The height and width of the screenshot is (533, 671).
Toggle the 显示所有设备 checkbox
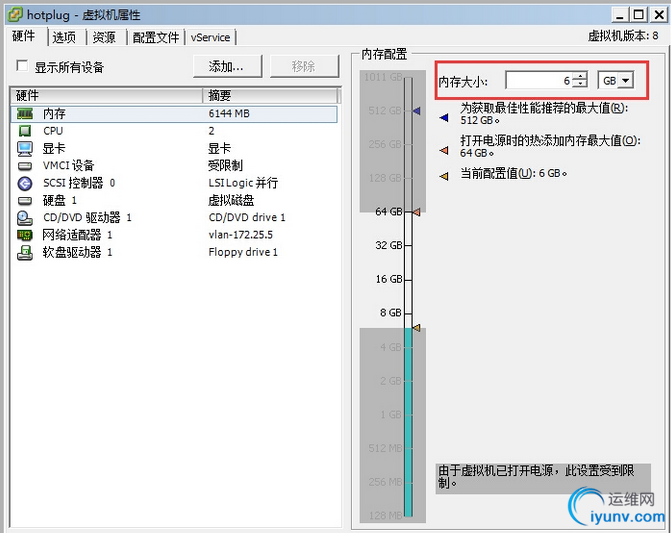[x=22, y=66]
